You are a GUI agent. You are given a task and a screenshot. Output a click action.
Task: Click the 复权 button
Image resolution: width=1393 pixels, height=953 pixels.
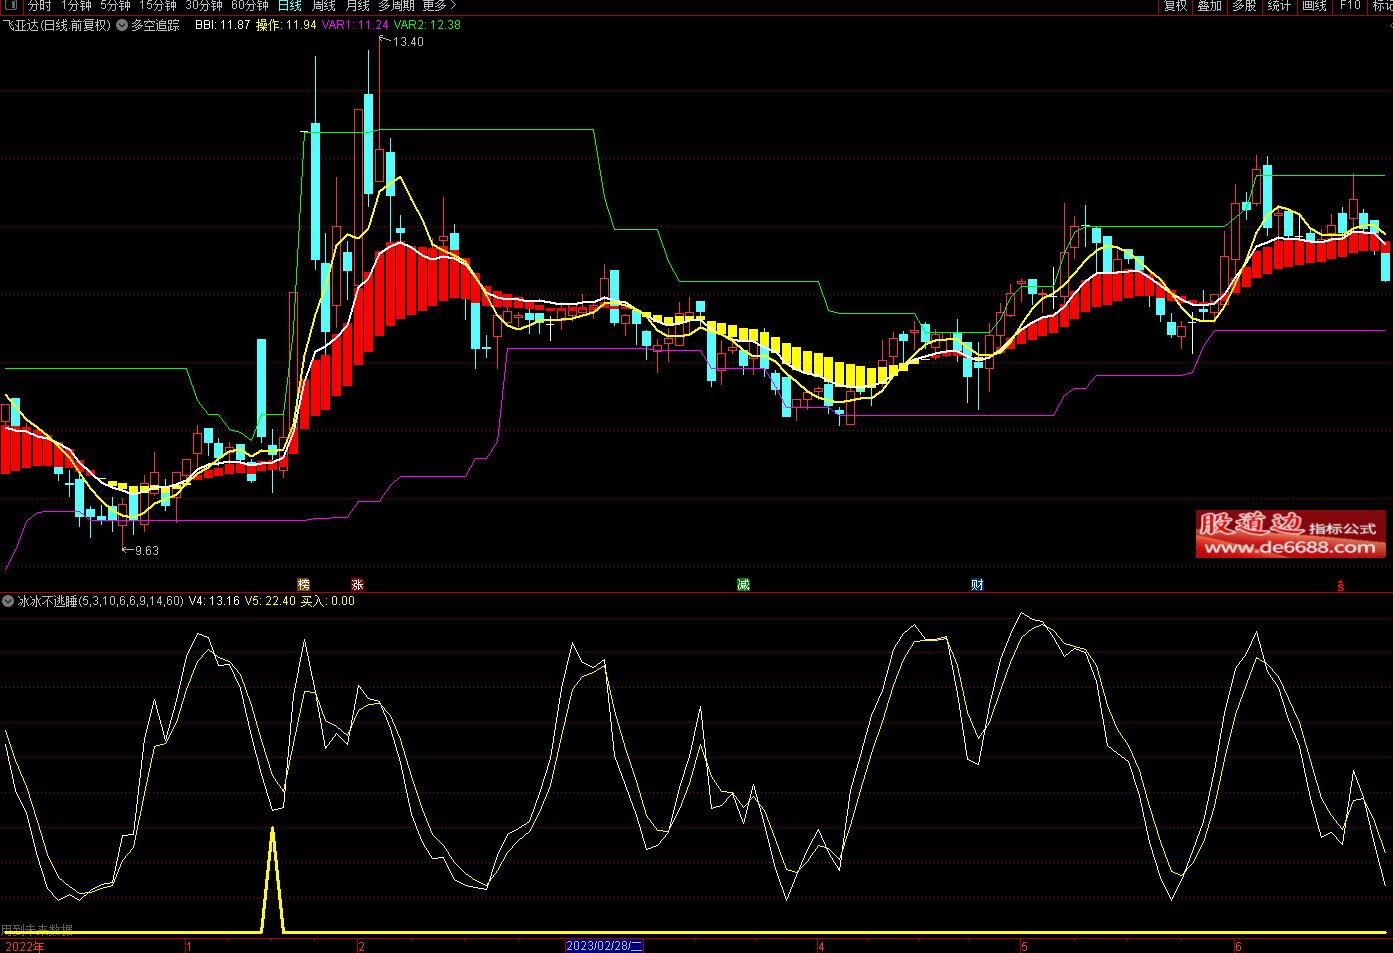1175,6
